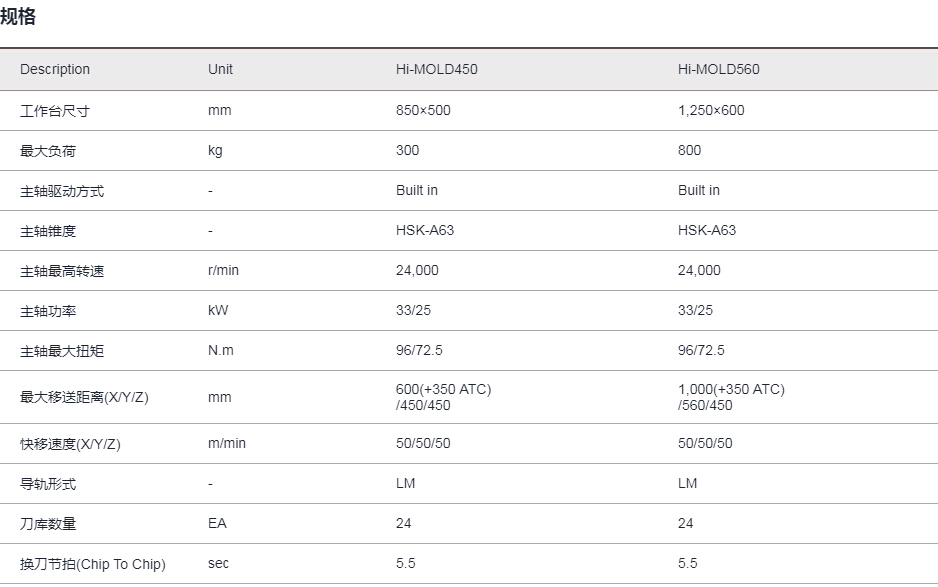Click the 规格 section heading
This screenshot has height=587, width=938.
click(x=18, y=16)
